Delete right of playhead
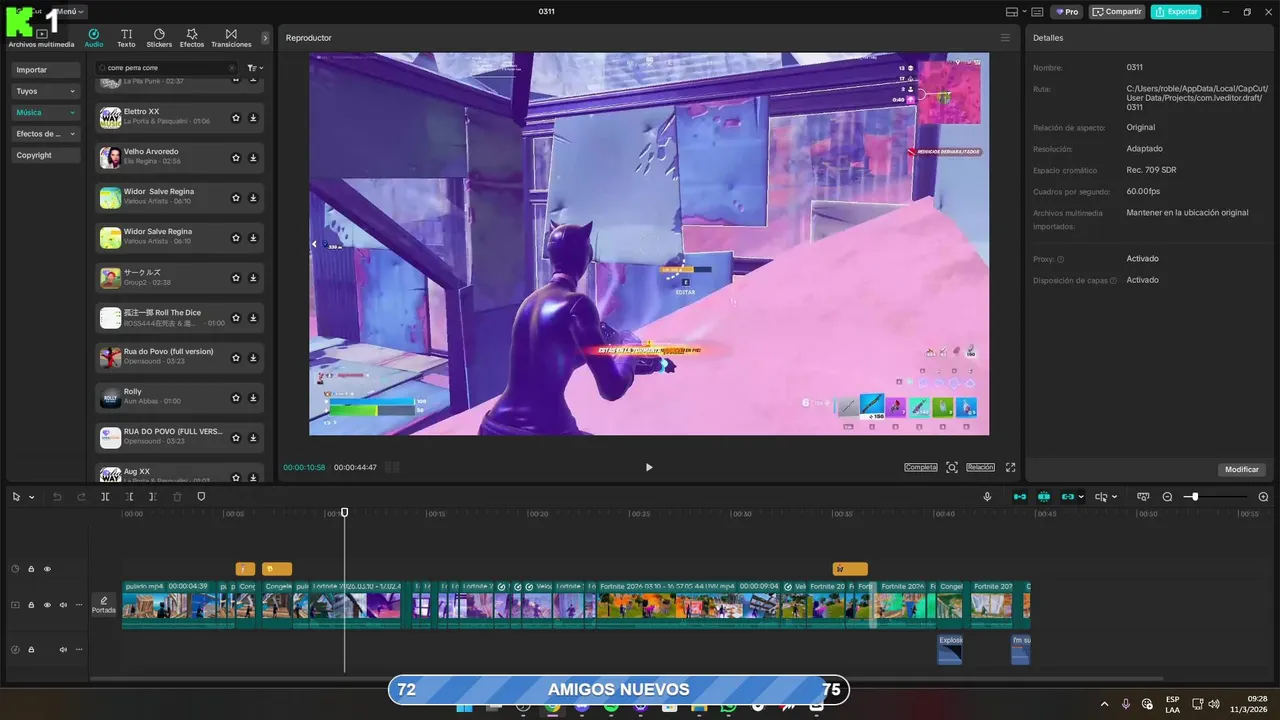 coord(153,496)
